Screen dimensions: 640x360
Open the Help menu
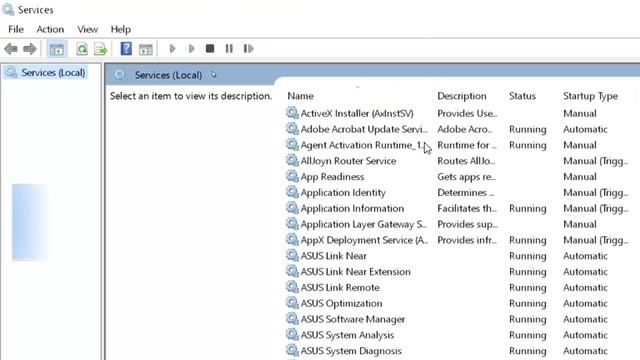[x=120, y=29]
